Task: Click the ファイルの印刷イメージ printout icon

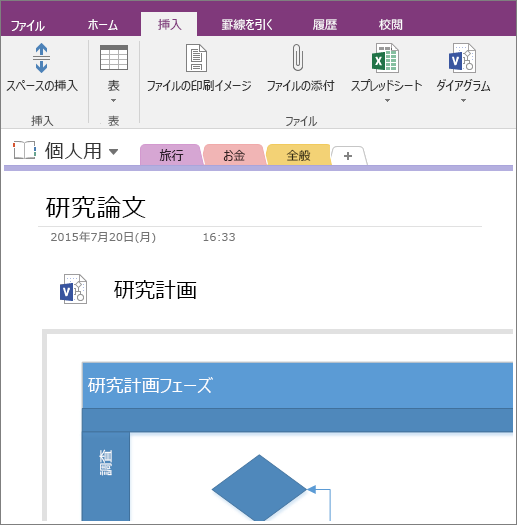Action: (x=197, y=58)
